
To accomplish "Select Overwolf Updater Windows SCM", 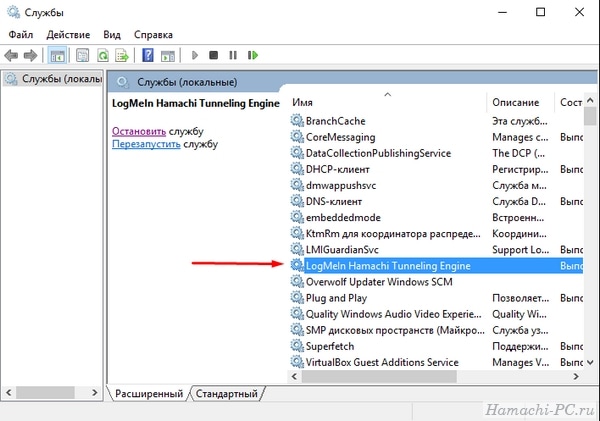I will [436, 282].
